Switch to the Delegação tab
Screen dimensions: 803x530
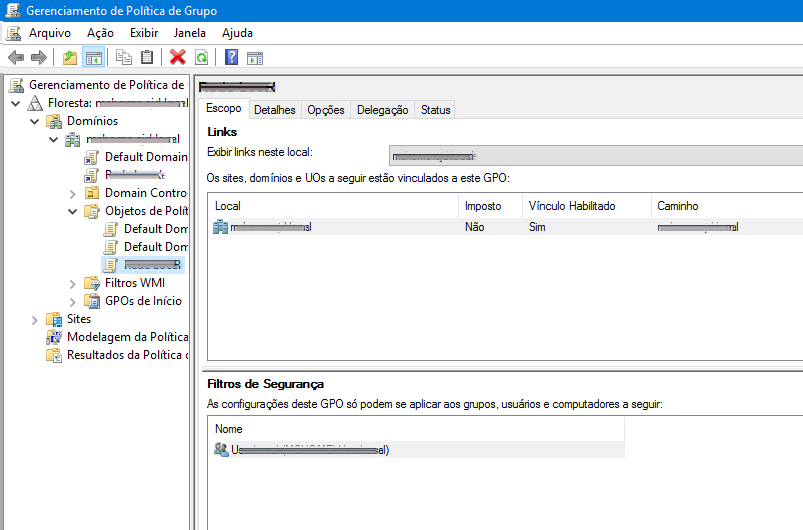coord(382,110)
